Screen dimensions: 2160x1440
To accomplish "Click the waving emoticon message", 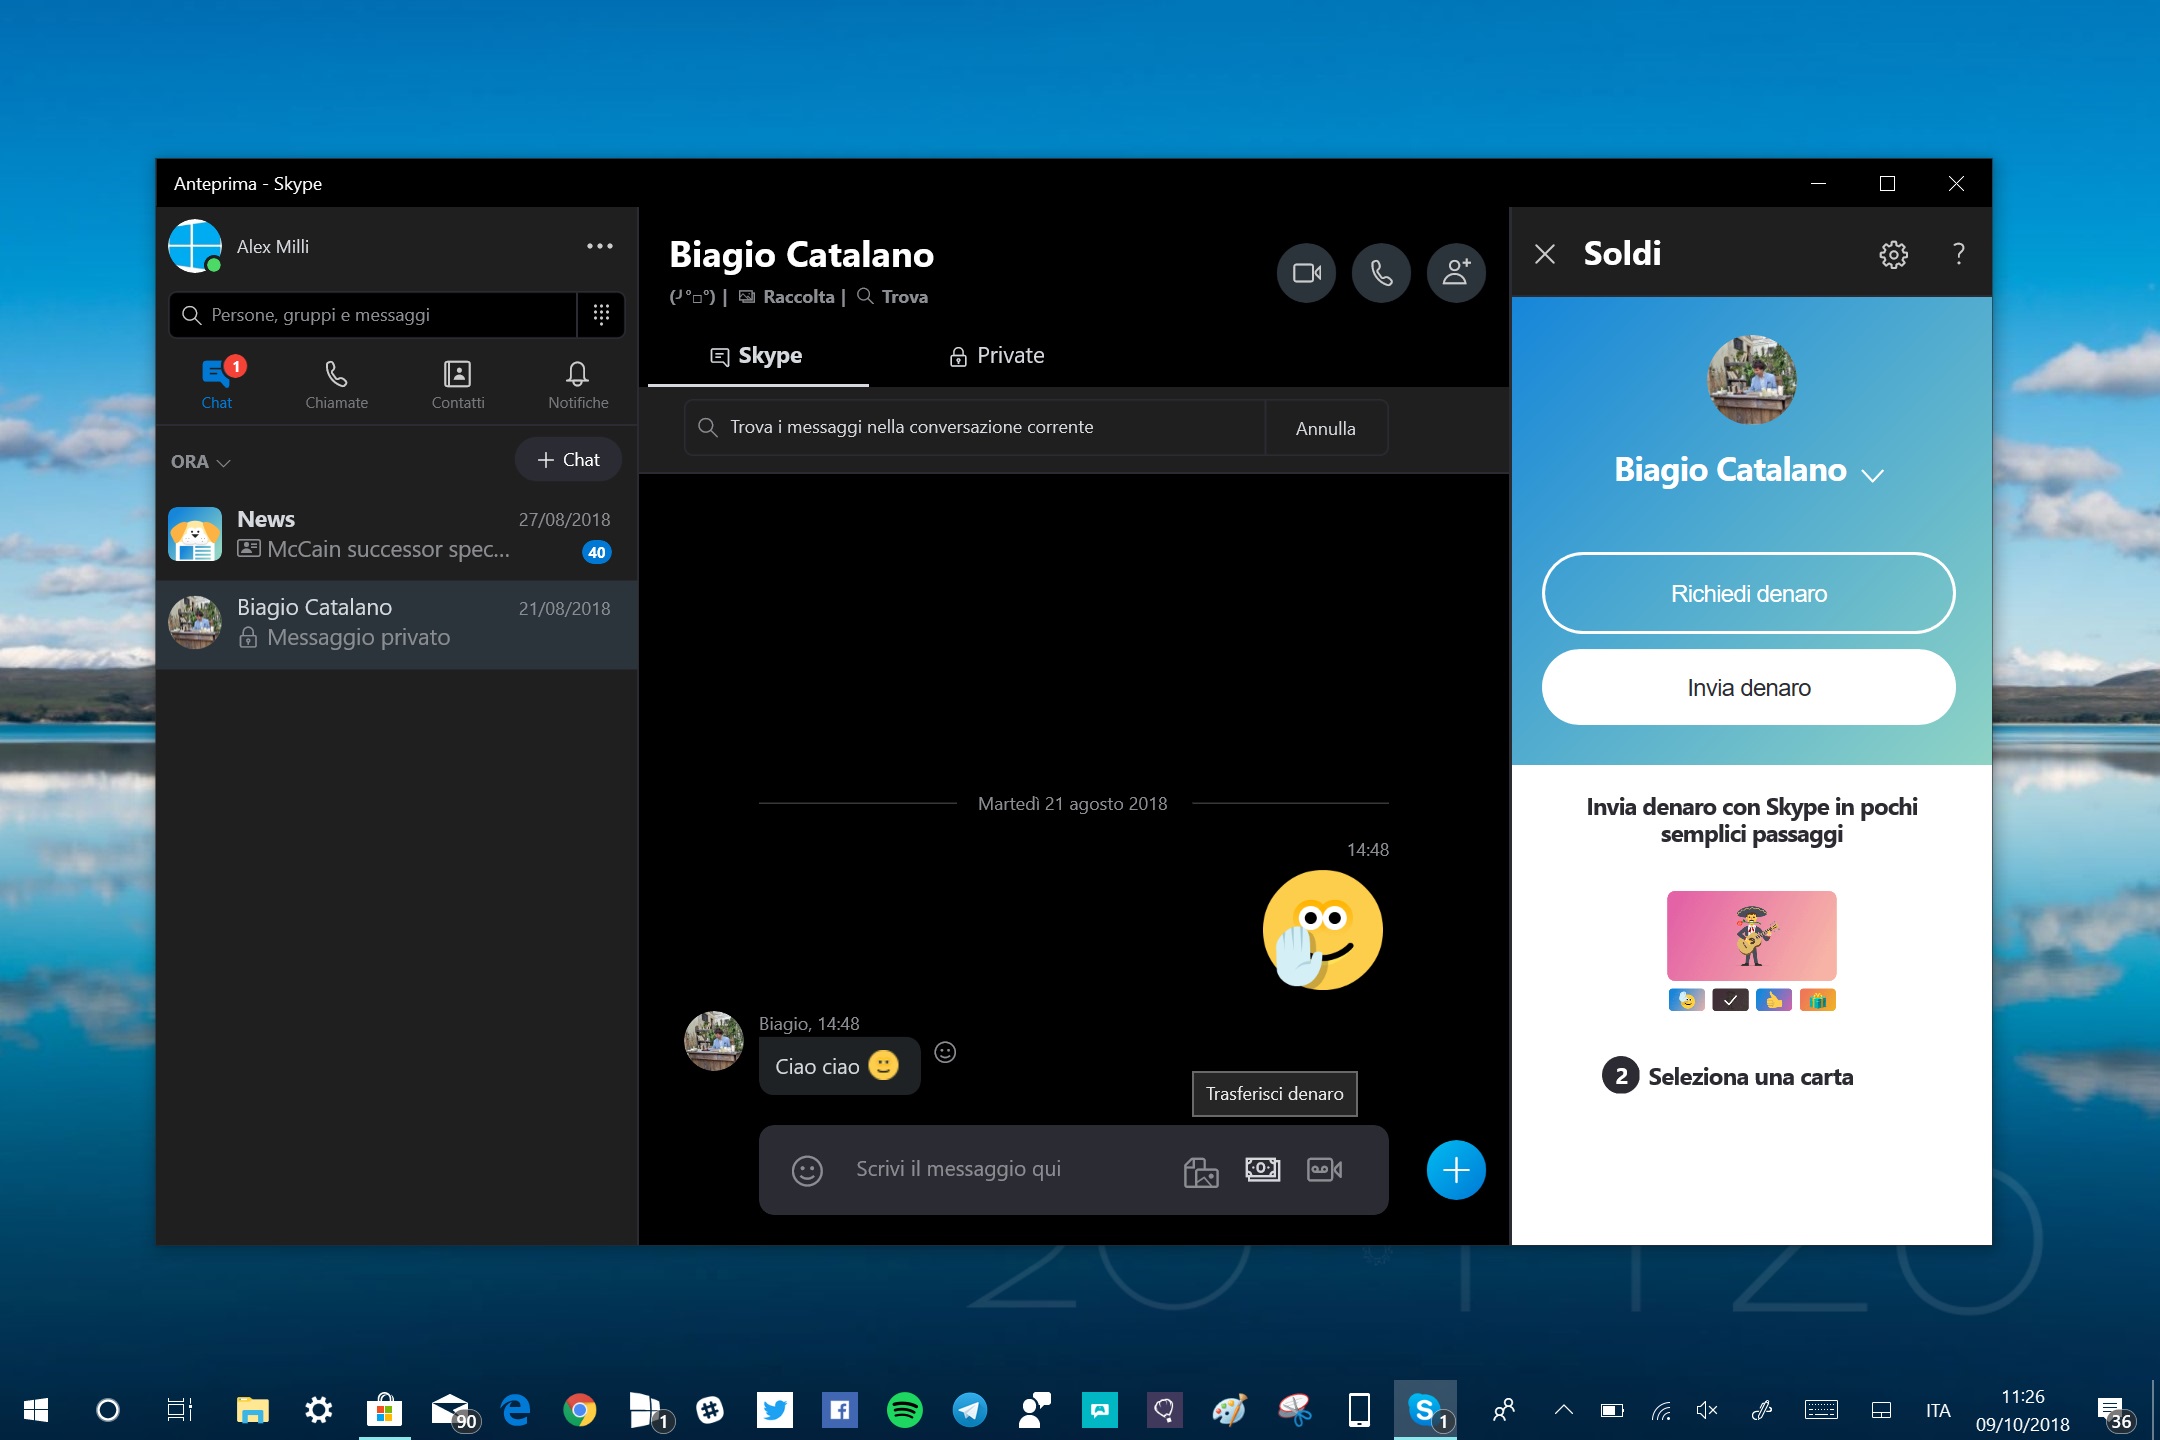I will pos(1322,930).
